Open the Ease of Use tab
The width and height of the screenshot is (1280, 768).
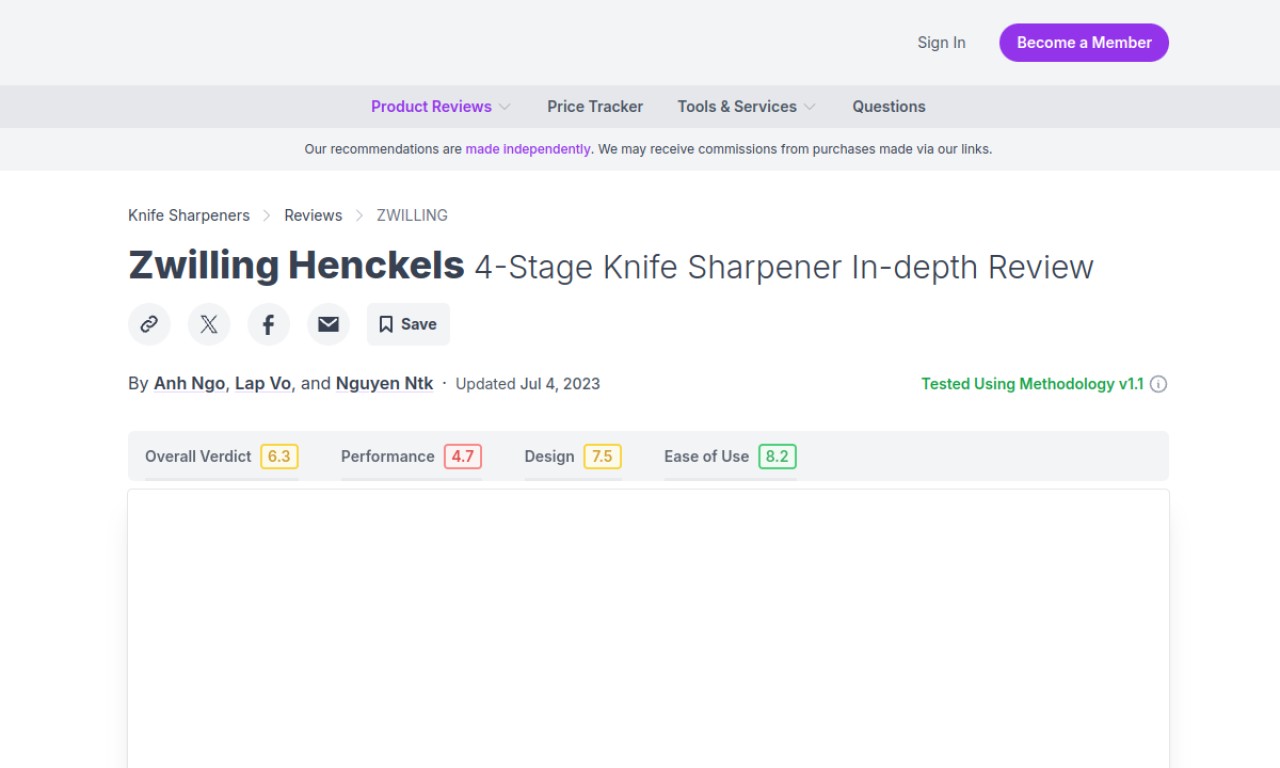point(729,457)
